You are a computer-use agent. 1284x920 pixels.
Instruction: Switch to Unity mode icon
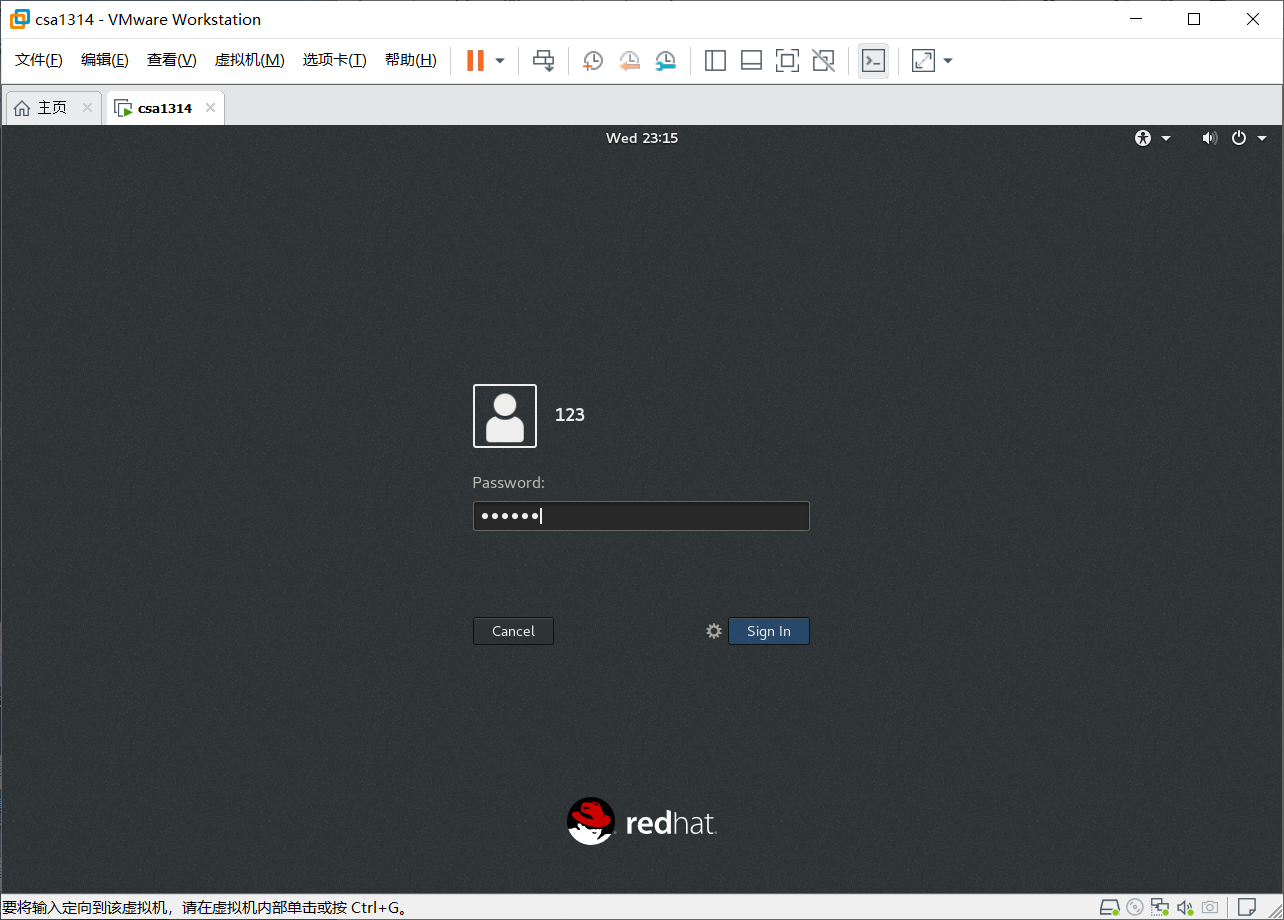click(823, 61)
